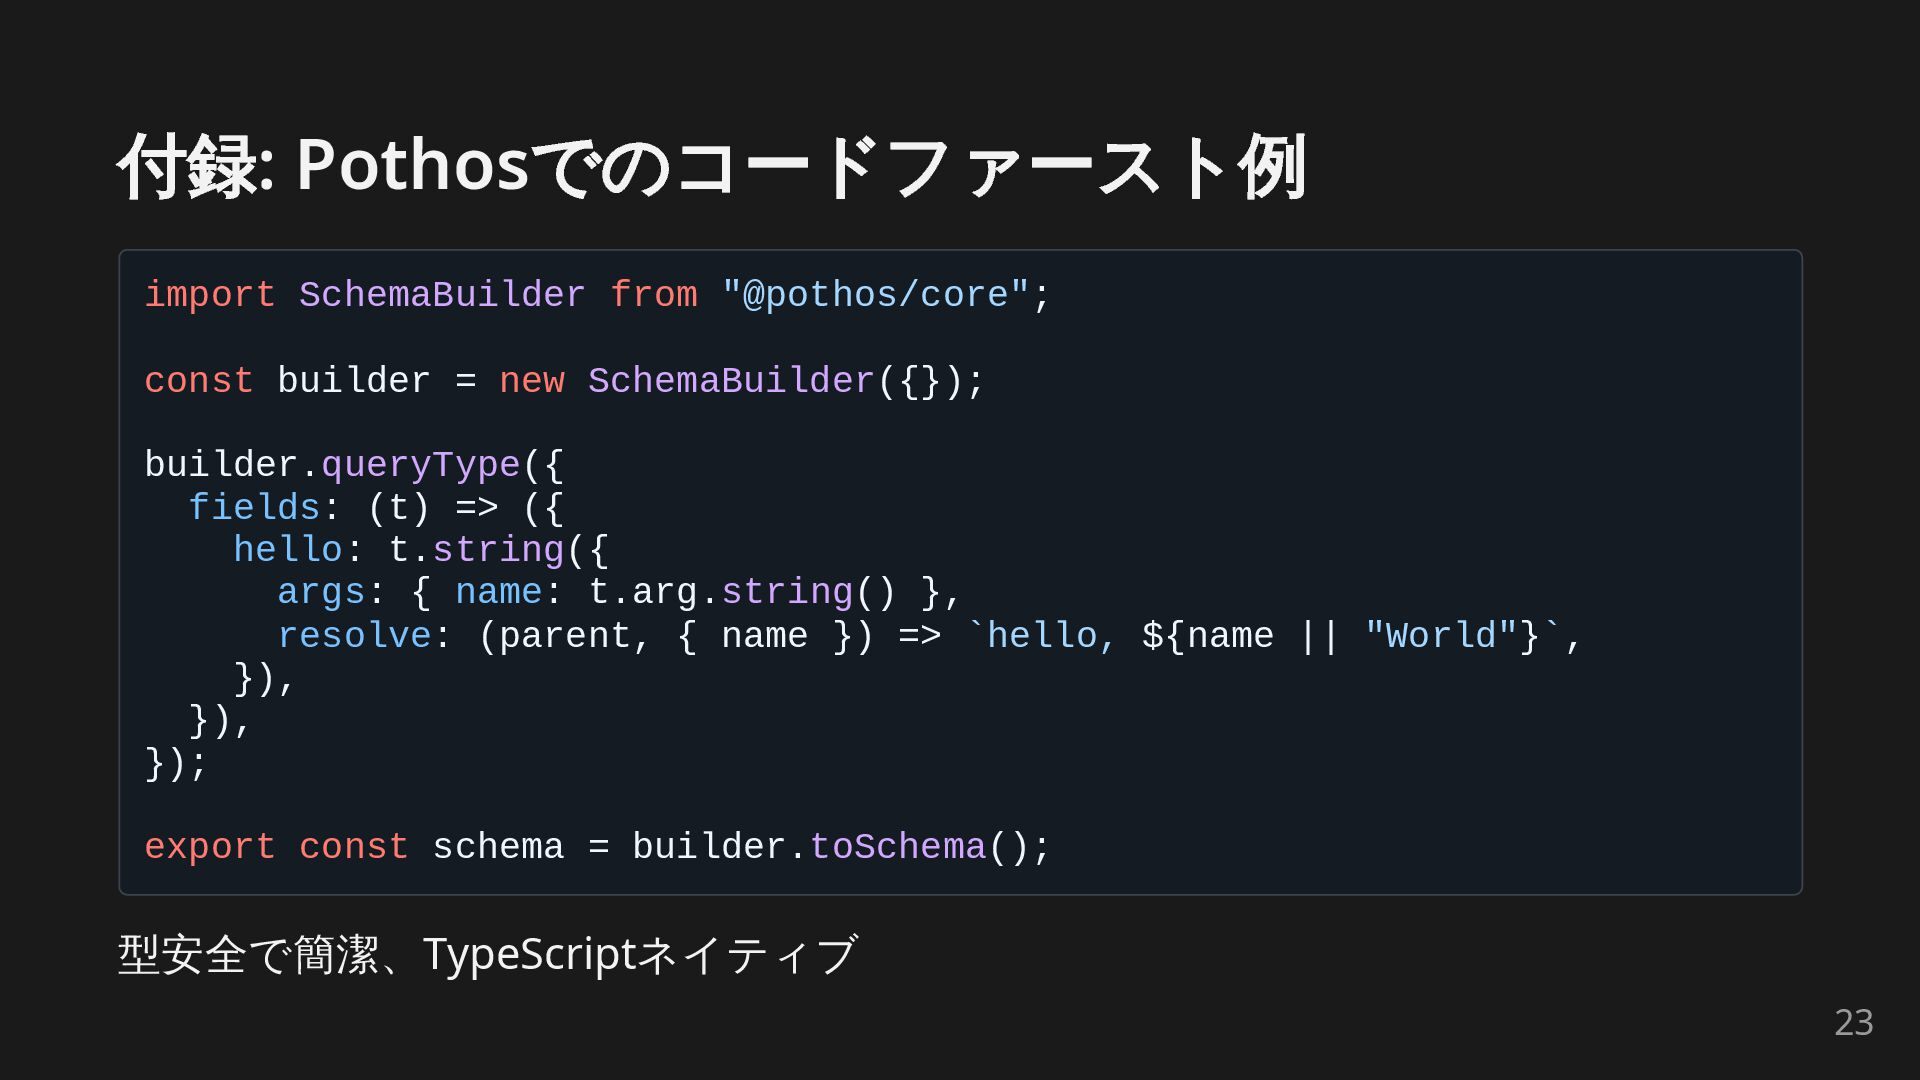Click "parent" parameter in resolve function

pyautogui.click(x=564, y=636)
